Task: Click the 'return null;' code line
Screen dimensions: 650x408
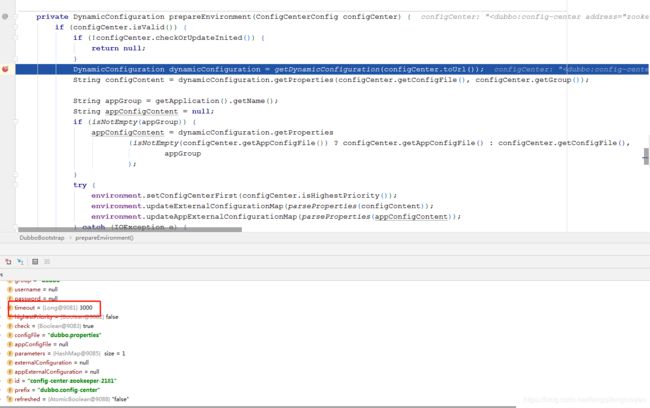Action: click(x=119, y=48)
